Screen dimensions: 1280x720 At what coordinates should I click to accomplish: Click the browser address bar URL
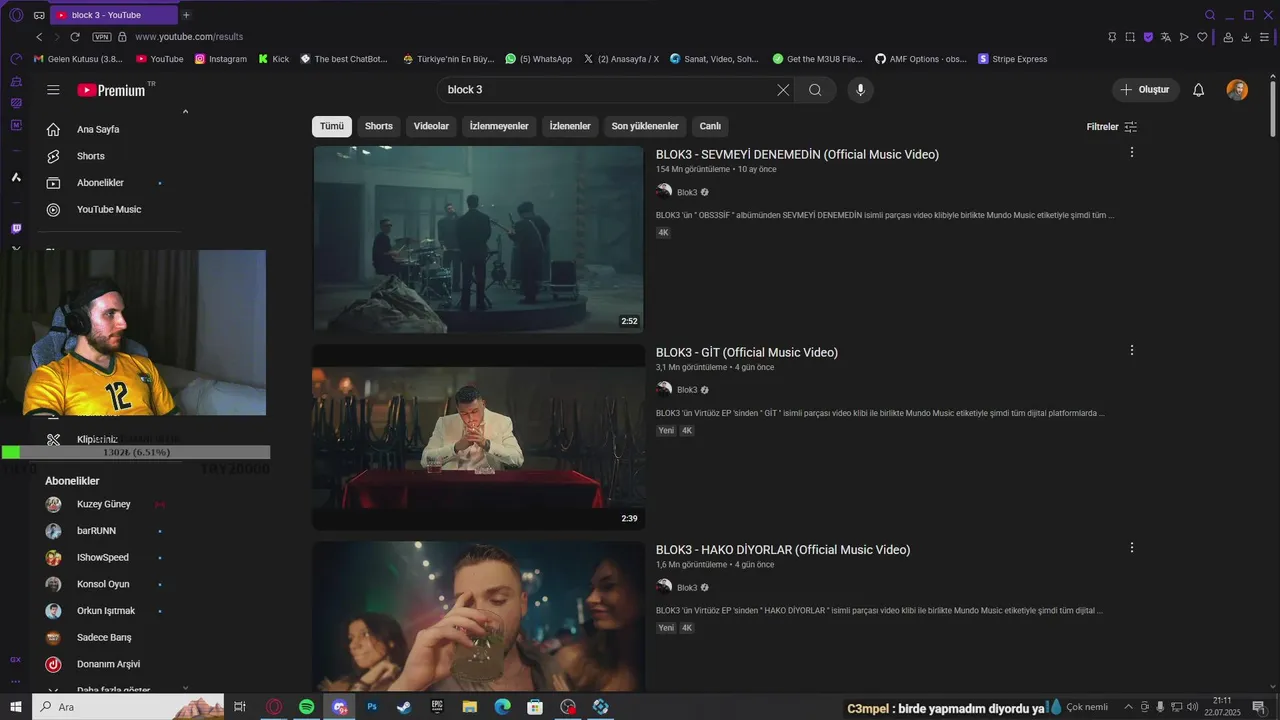pyautogui.click(x=189, y=37)
